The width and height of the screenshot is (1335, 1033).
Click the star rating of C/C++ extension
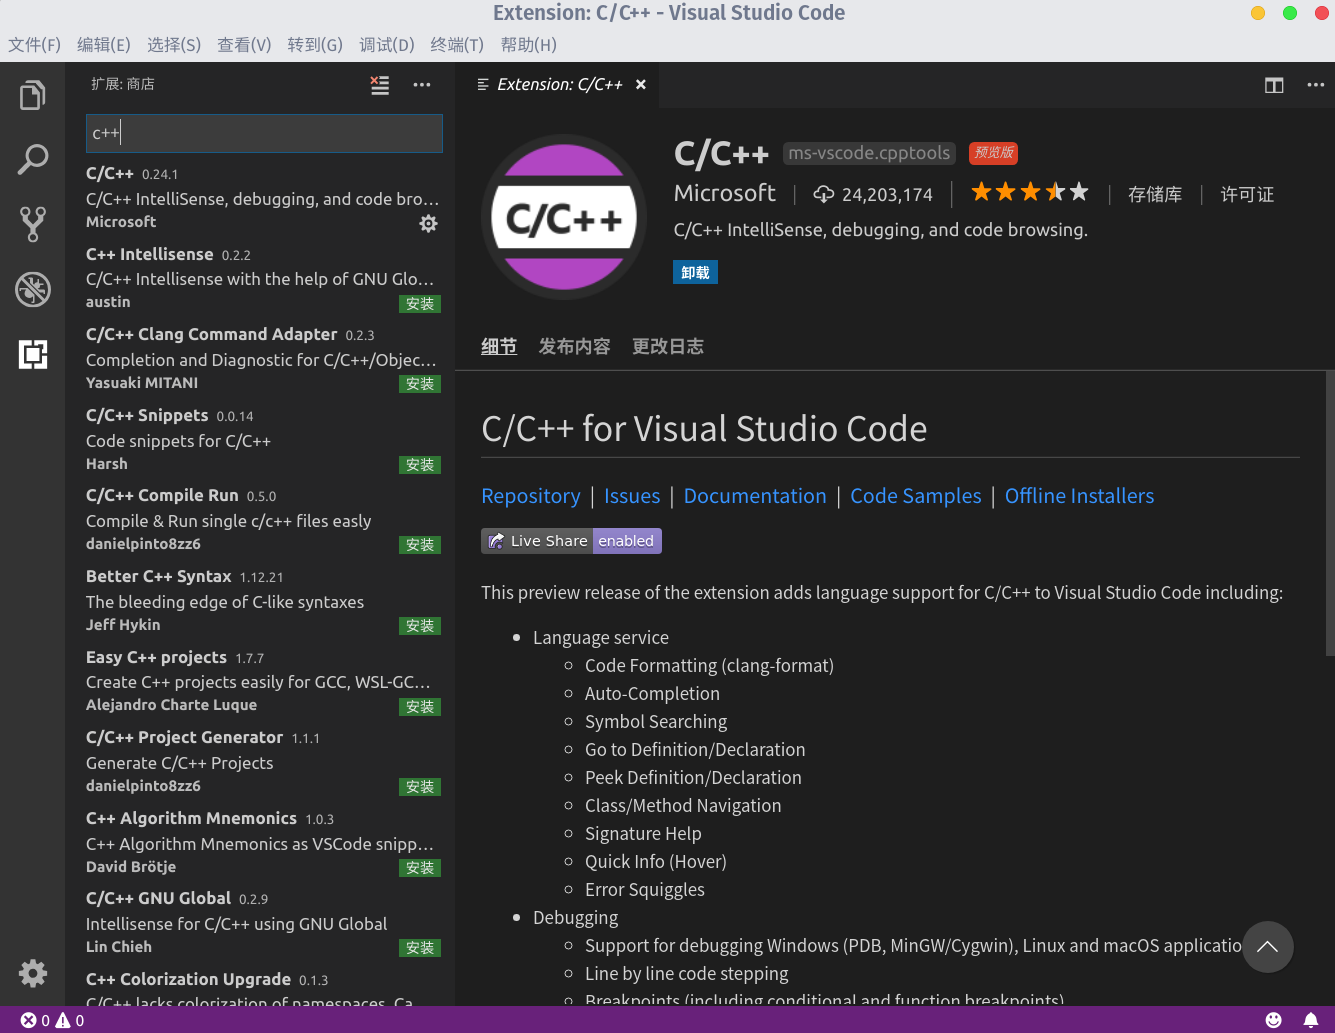coord(1030,192)
